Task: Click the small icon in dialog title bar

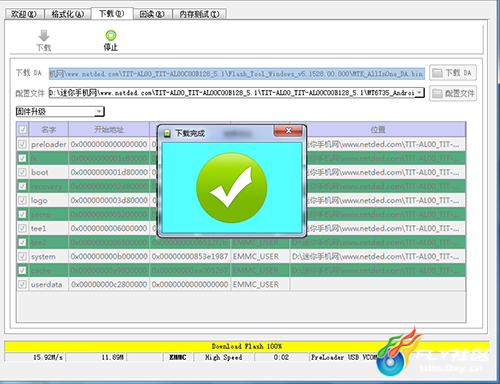Action: (167, 133)
